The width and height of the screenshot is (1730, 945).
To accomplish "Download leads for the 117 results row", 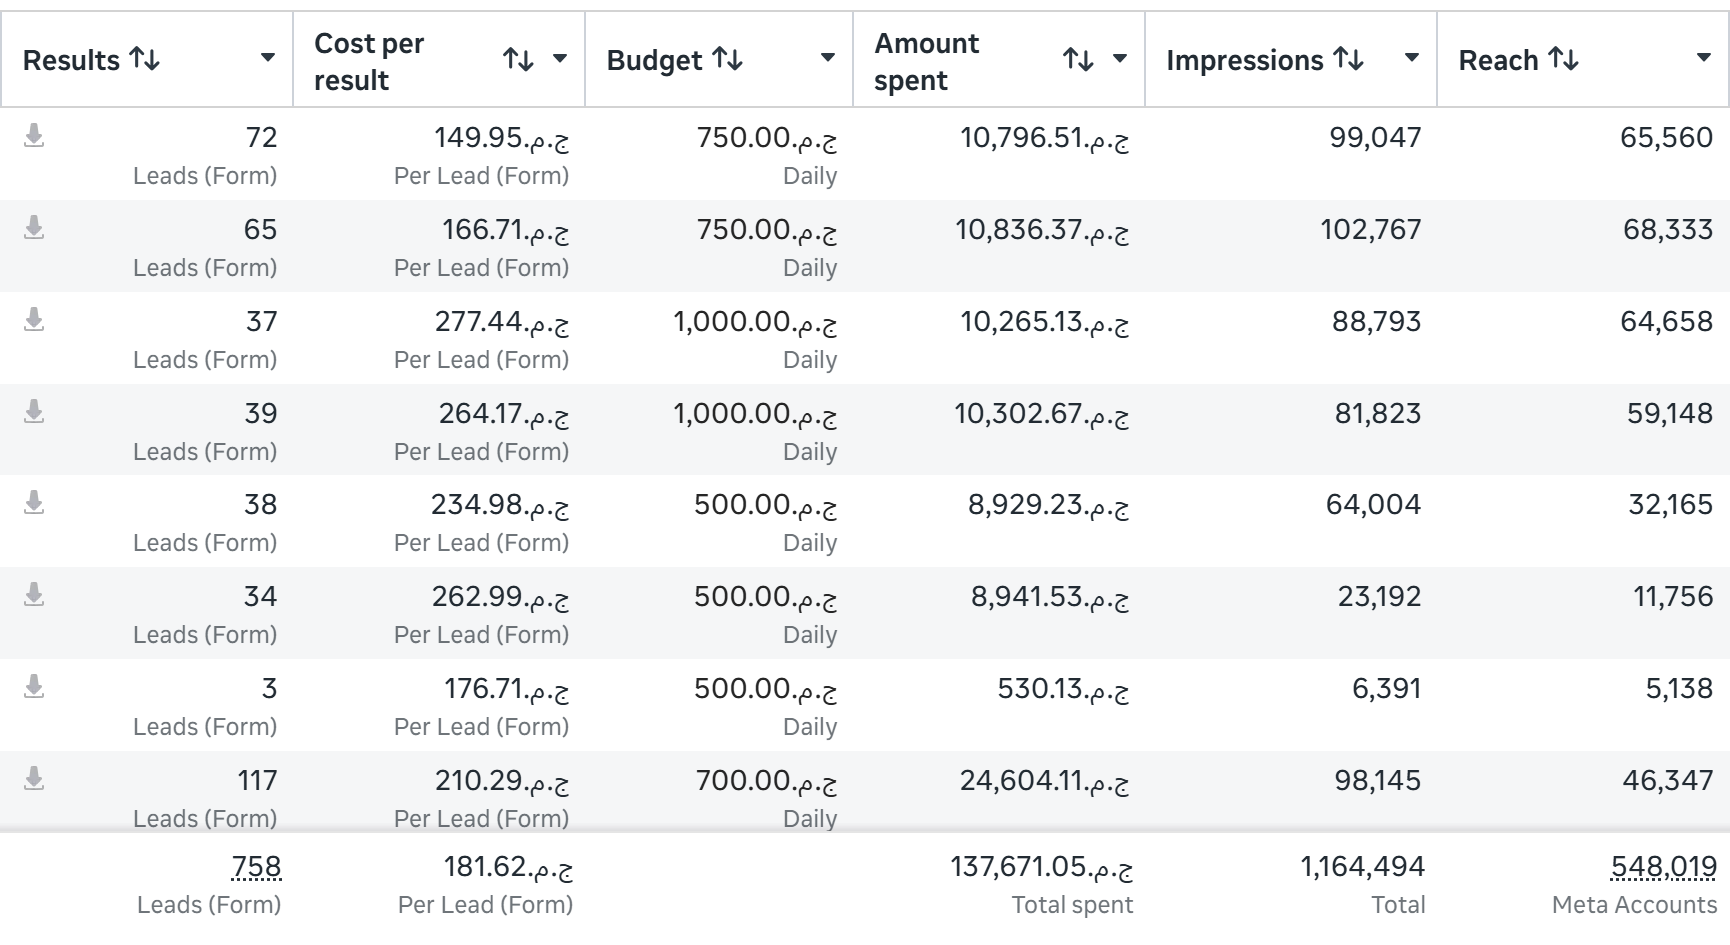I will 34,778.
